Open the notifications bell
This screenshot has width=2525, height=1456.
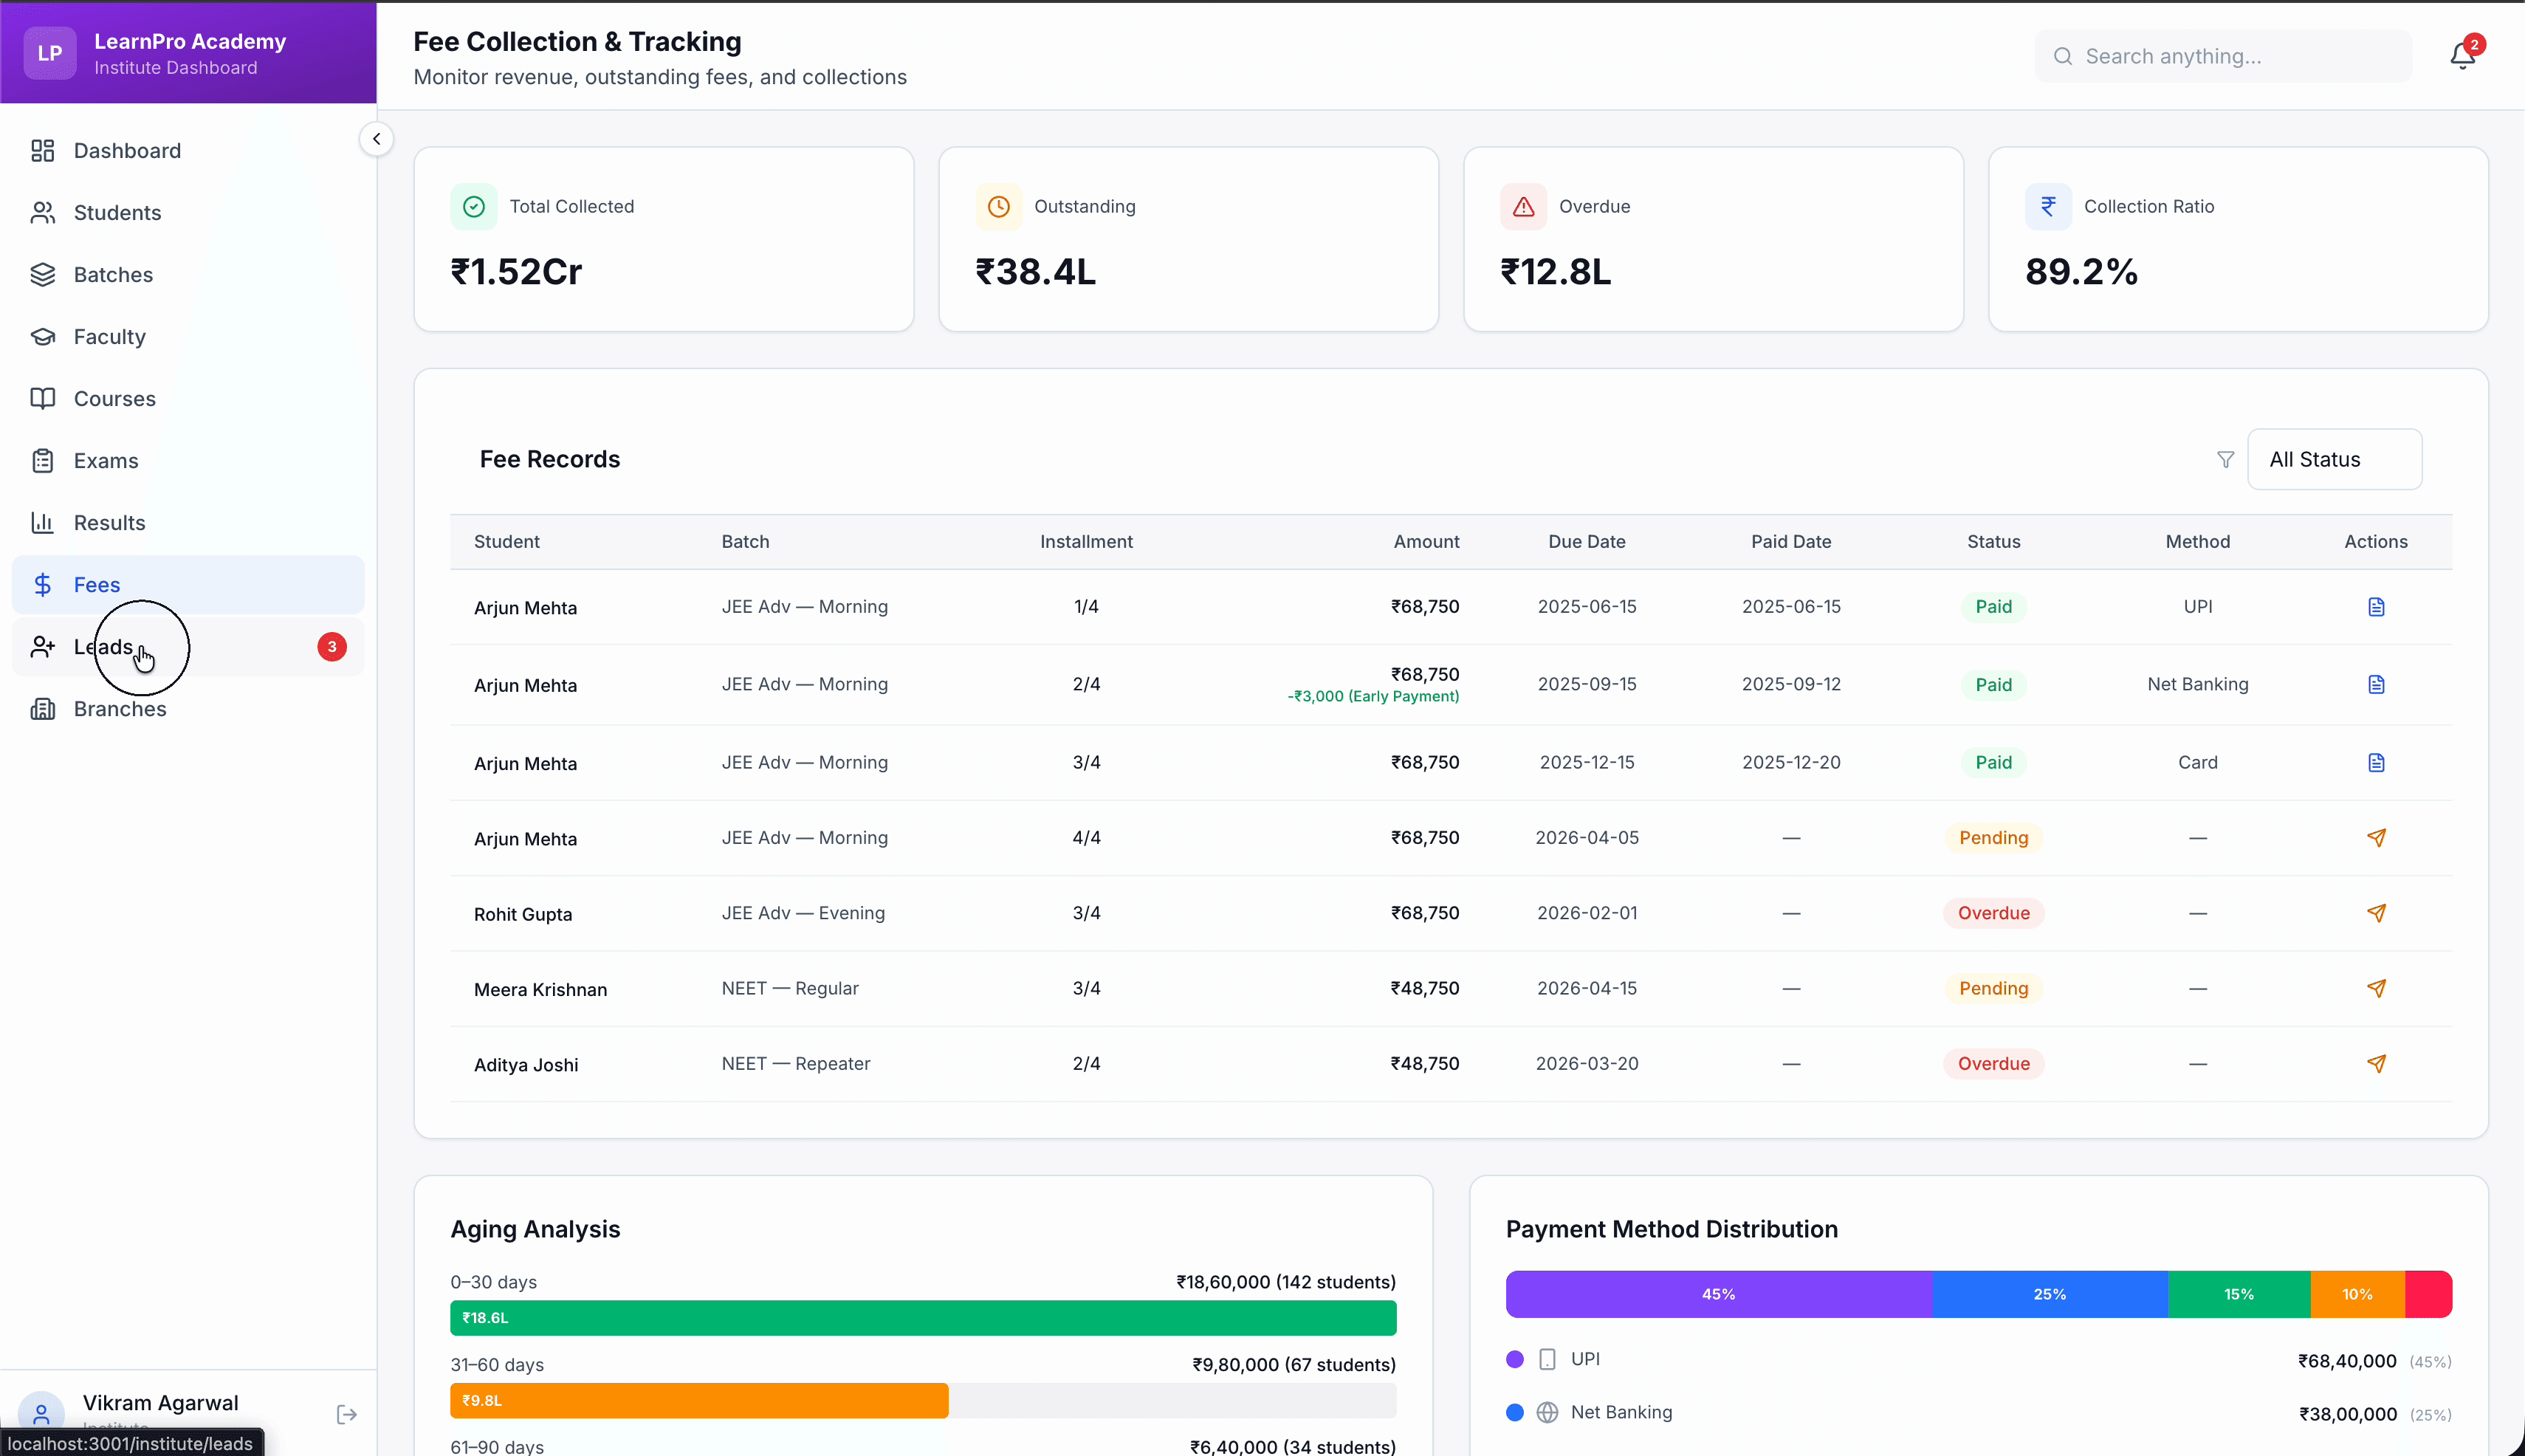point(2462,53)
